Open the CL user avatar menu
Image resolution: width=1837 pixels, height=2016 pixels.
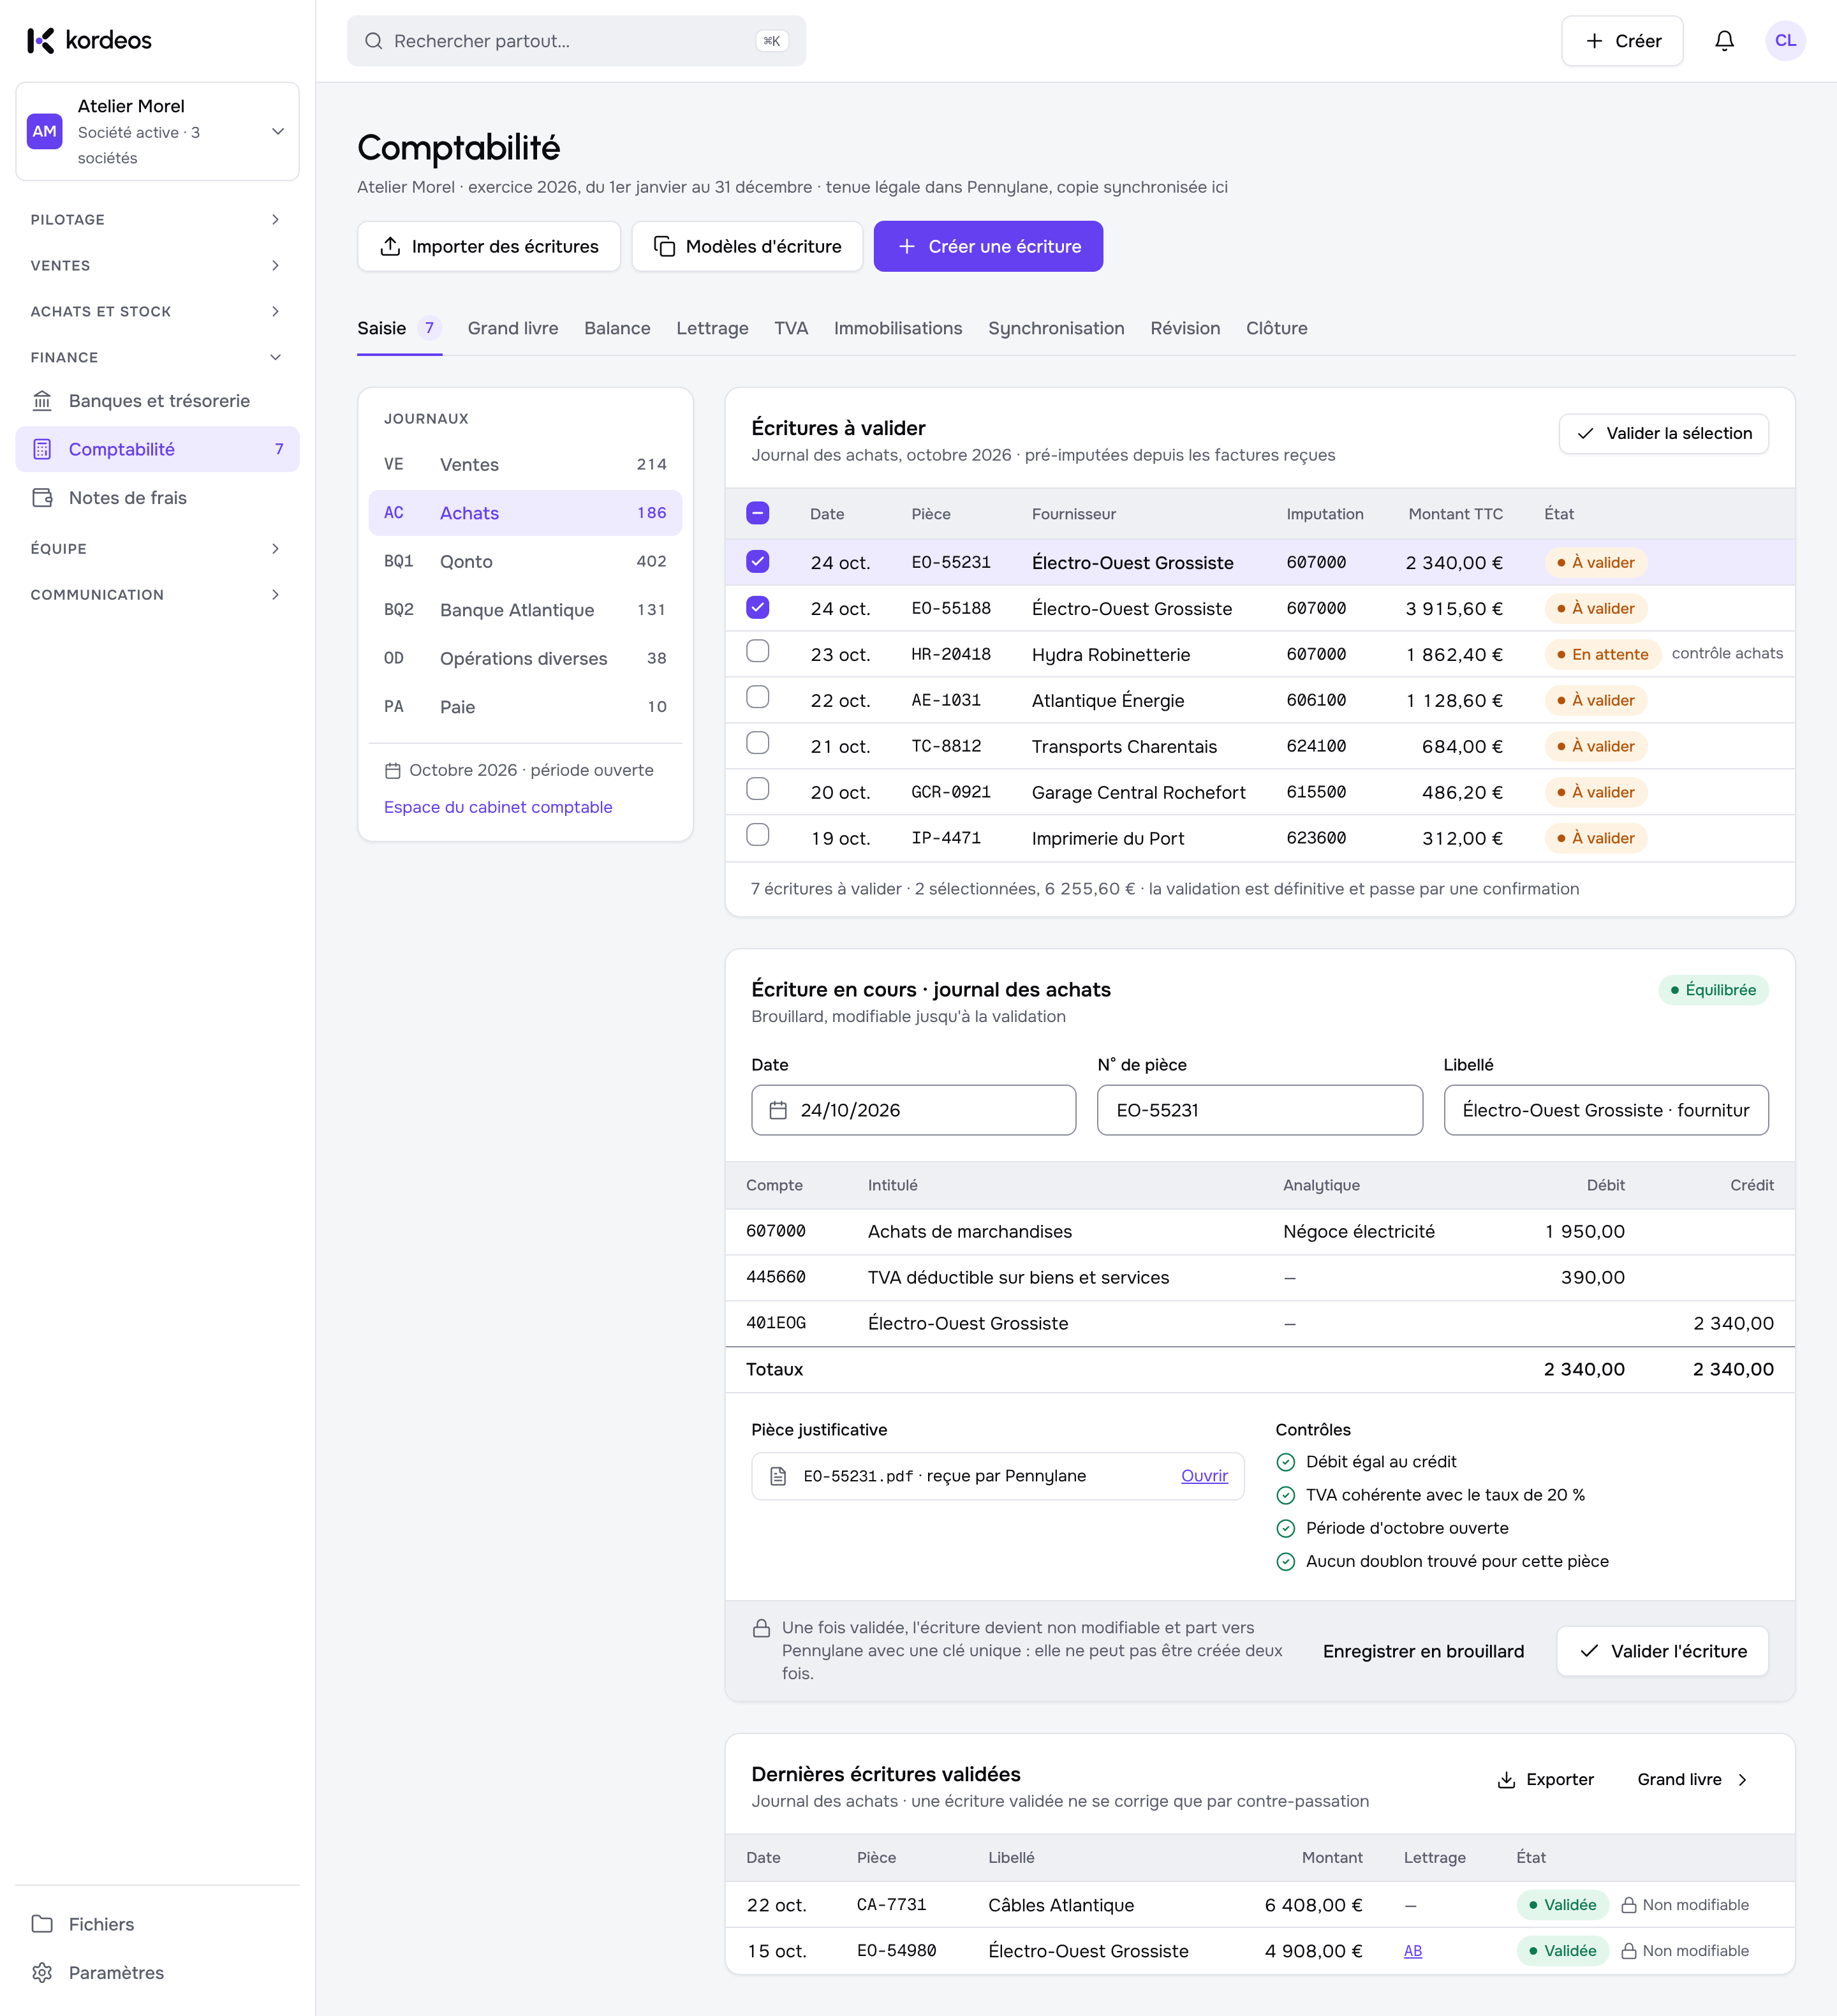click(1785, 41)
